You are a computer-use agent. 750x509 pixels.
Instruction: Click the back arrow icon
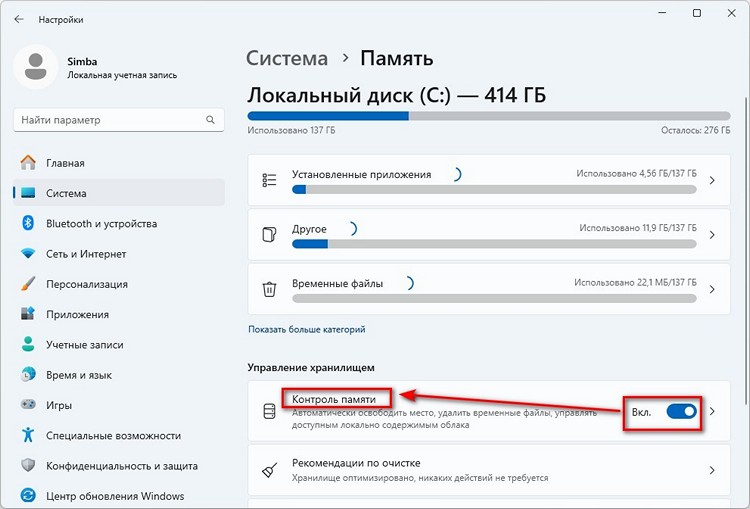[x=19, y=19]
